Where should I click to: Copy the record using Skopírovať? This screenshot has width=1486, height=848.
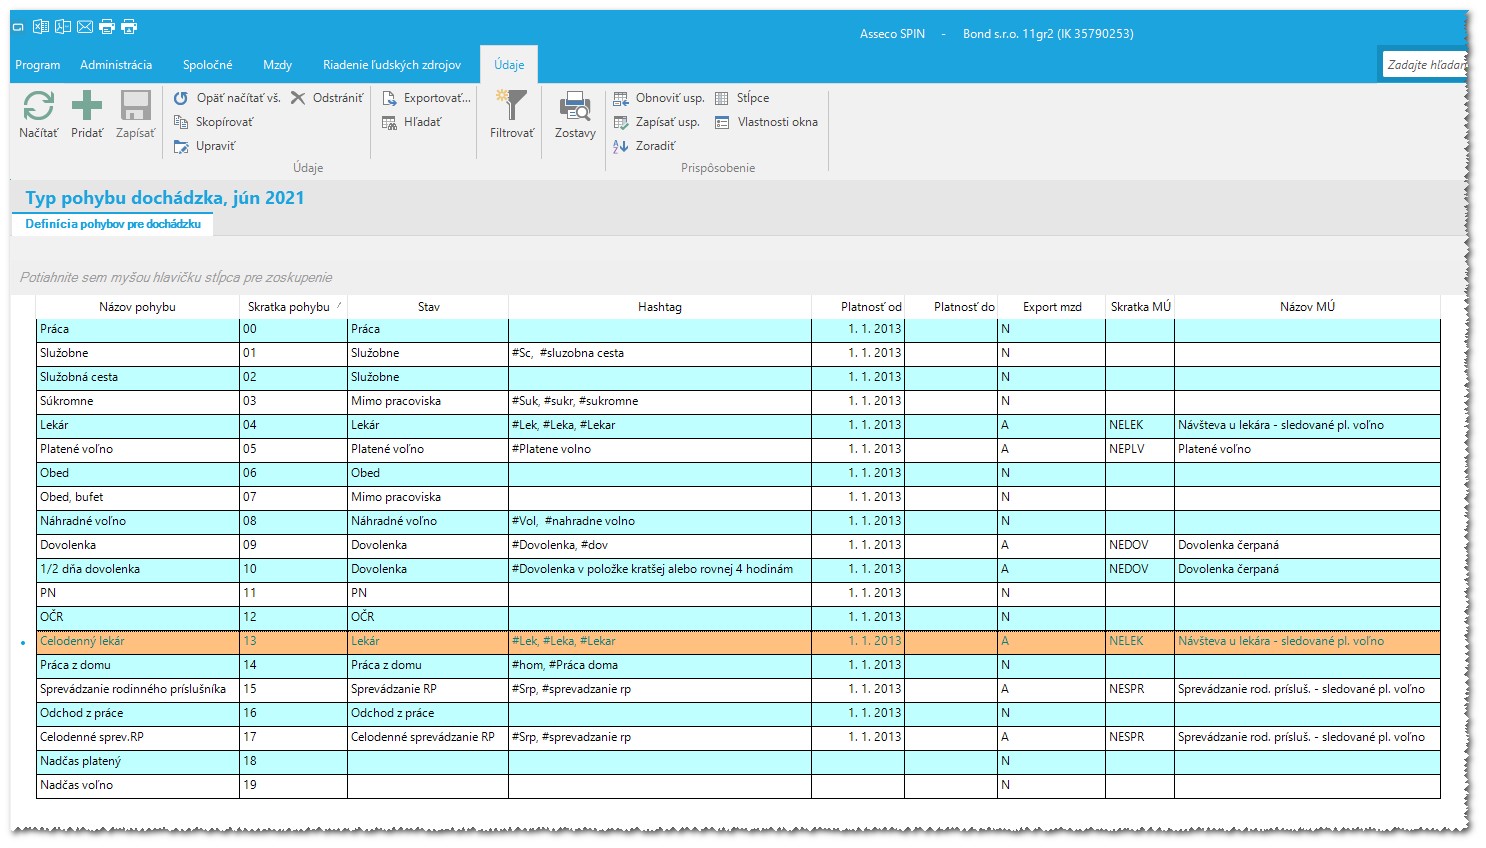(x=214, y=122)
